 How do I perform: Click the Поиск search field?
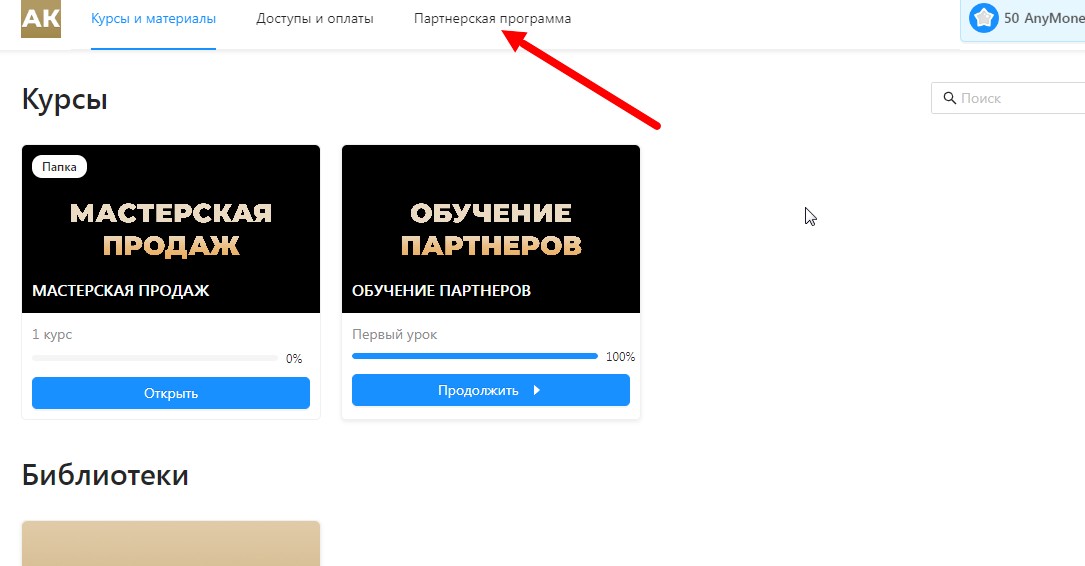pos(1008,98)
